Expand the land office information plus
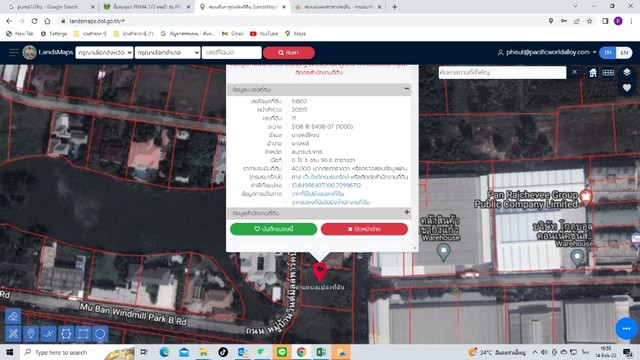Image resolution: width=640 pixels, height=360 pixels. 407,212
